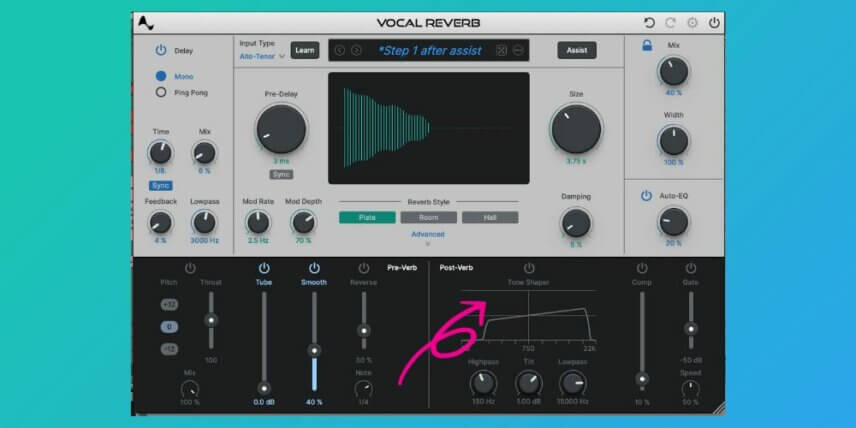
Task: Toggle the Auto-EQ power switch
Action: [x=646, y=195]
